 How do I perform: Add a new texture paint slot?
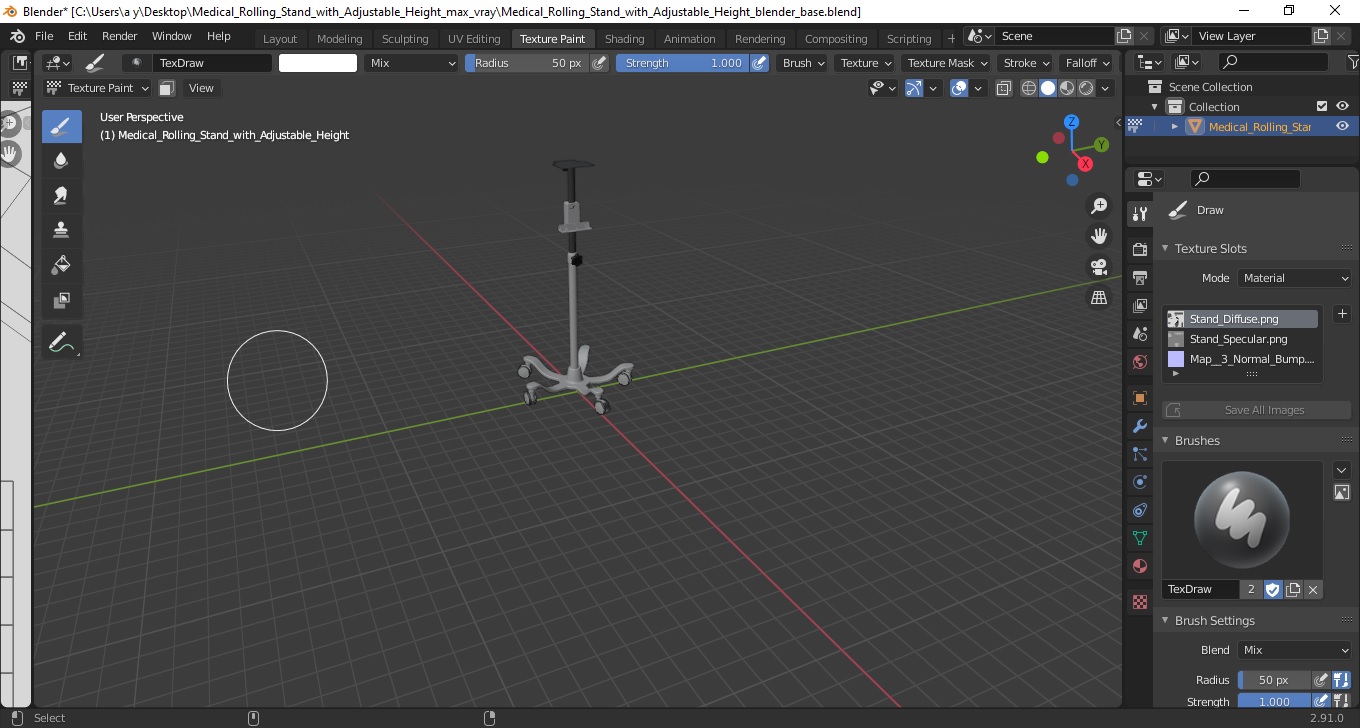[x=1342, y=314]
